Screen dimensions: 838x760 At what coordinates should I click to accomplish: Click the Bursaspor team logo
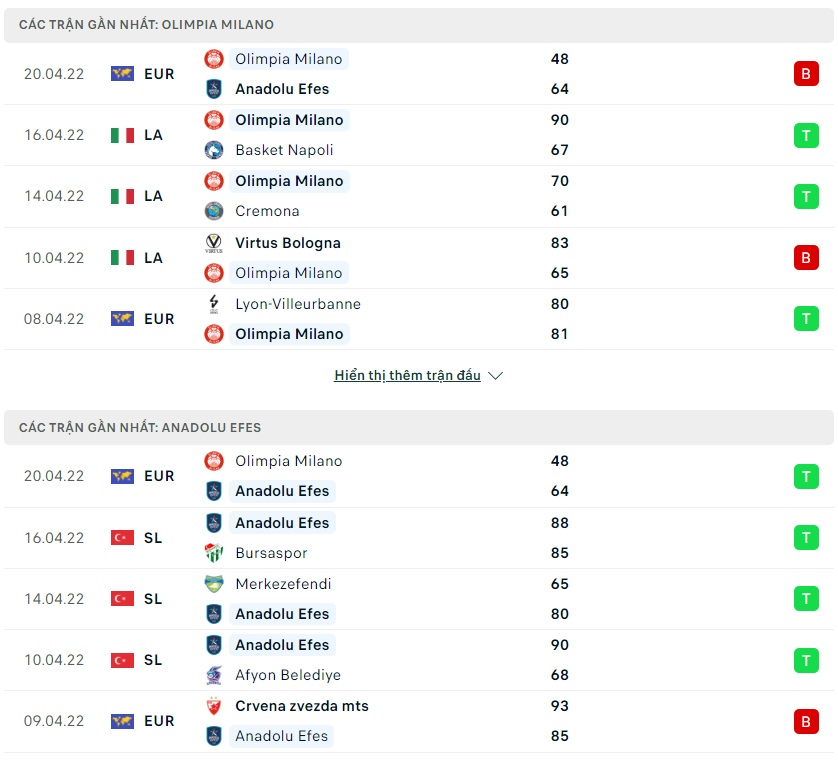[214, 553]
